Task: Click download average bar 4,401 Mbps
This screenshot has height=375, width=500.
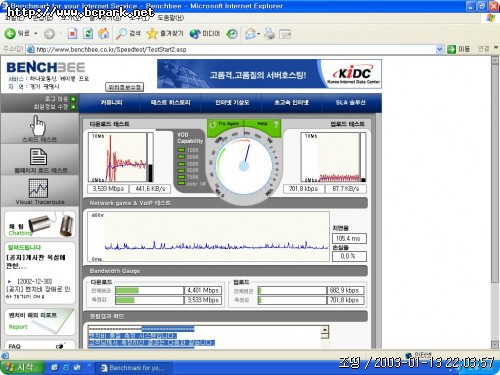Action: click(x=168, y=290)
